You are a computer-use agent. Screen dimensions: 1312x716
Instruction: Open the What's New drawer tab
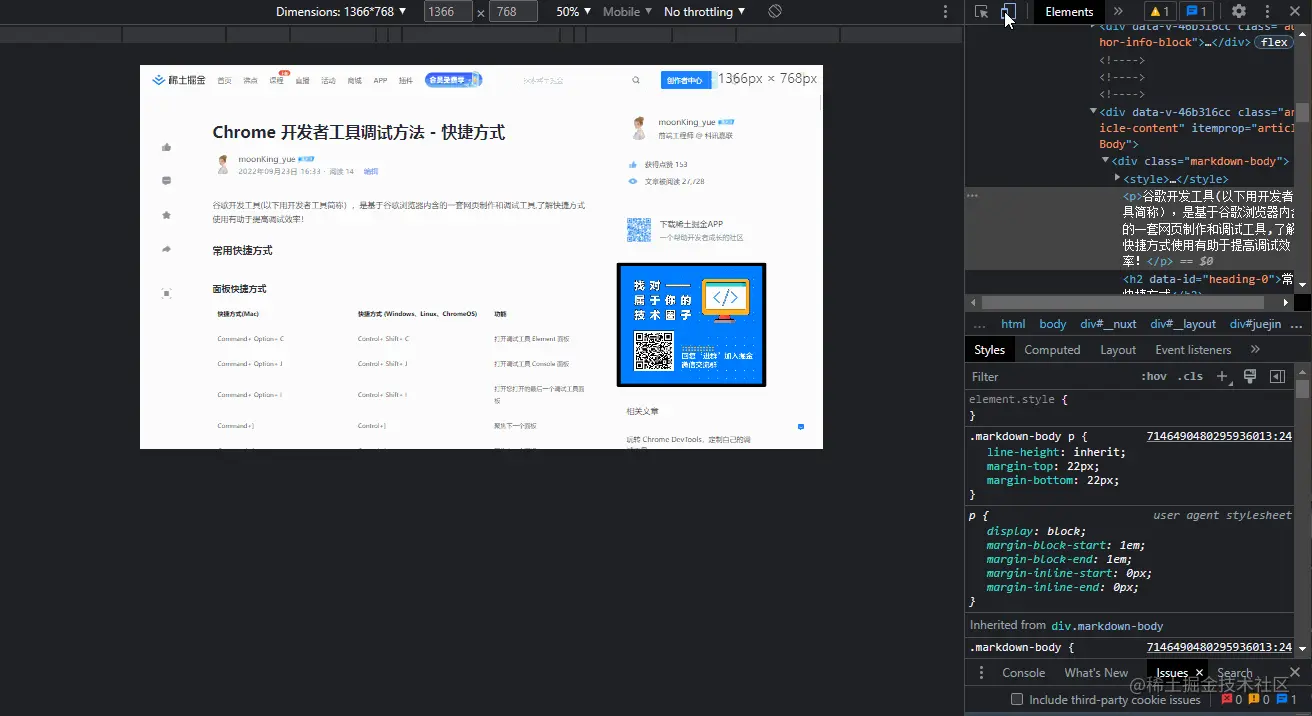click(x=1096, y=673)
